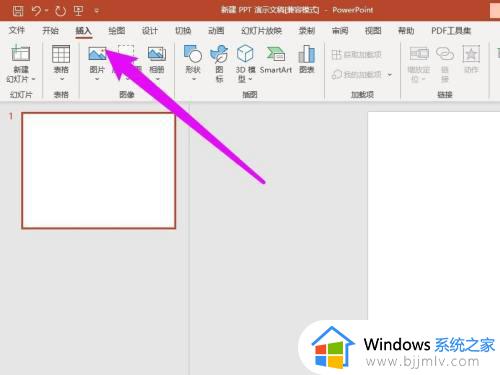Expand the 新建幻灯片 dropdown arrow
Image resolution: width=500 pixels, height=375 pixels.
33,79
